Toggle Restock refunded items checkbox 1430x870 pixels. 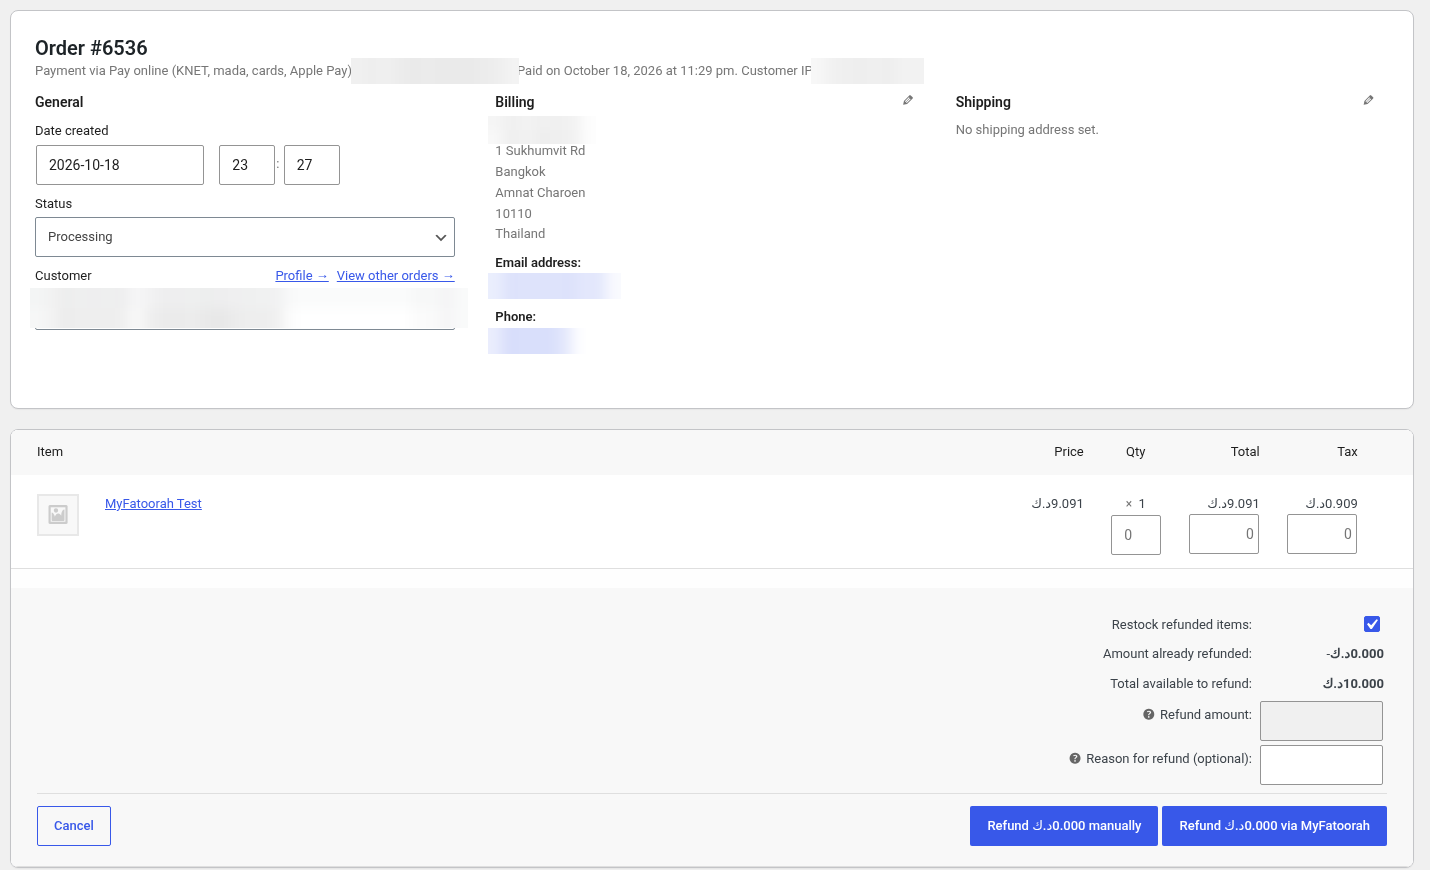tap(1372, 624)
